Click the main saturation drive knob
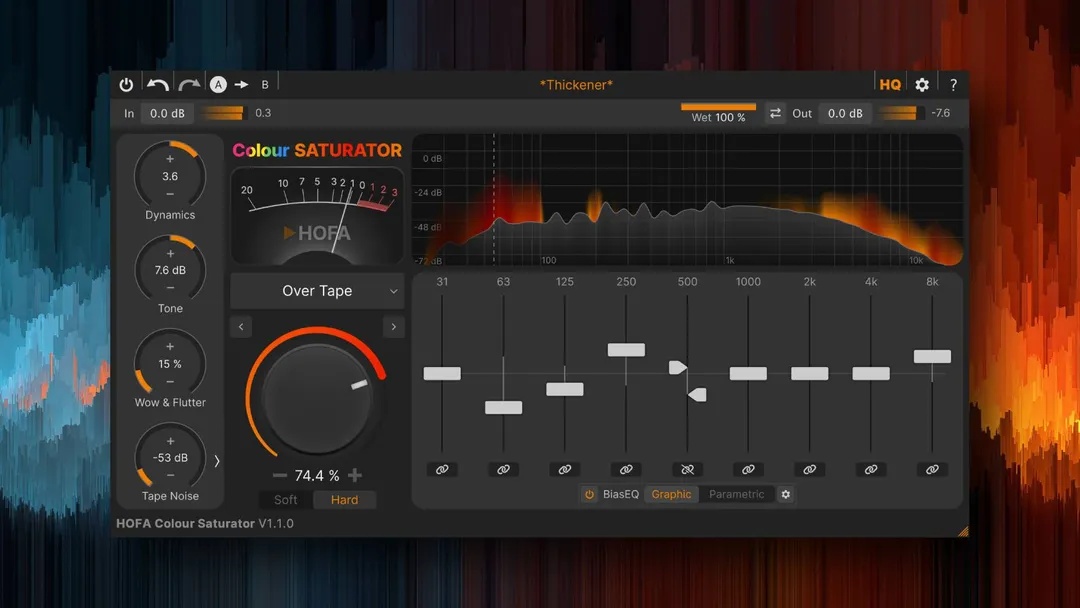1080x608 pixels. tap(316, 397)
